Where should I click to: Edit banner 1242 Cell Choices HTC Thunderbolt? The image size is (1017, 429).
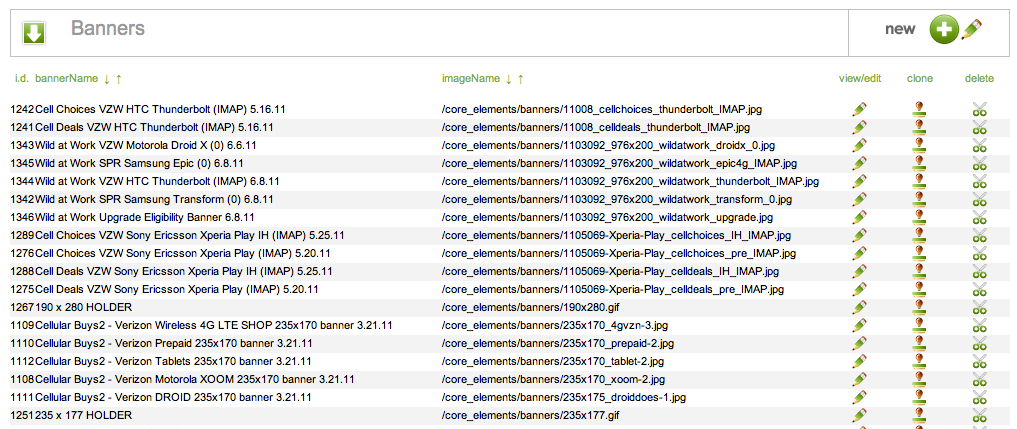point(859,109)
